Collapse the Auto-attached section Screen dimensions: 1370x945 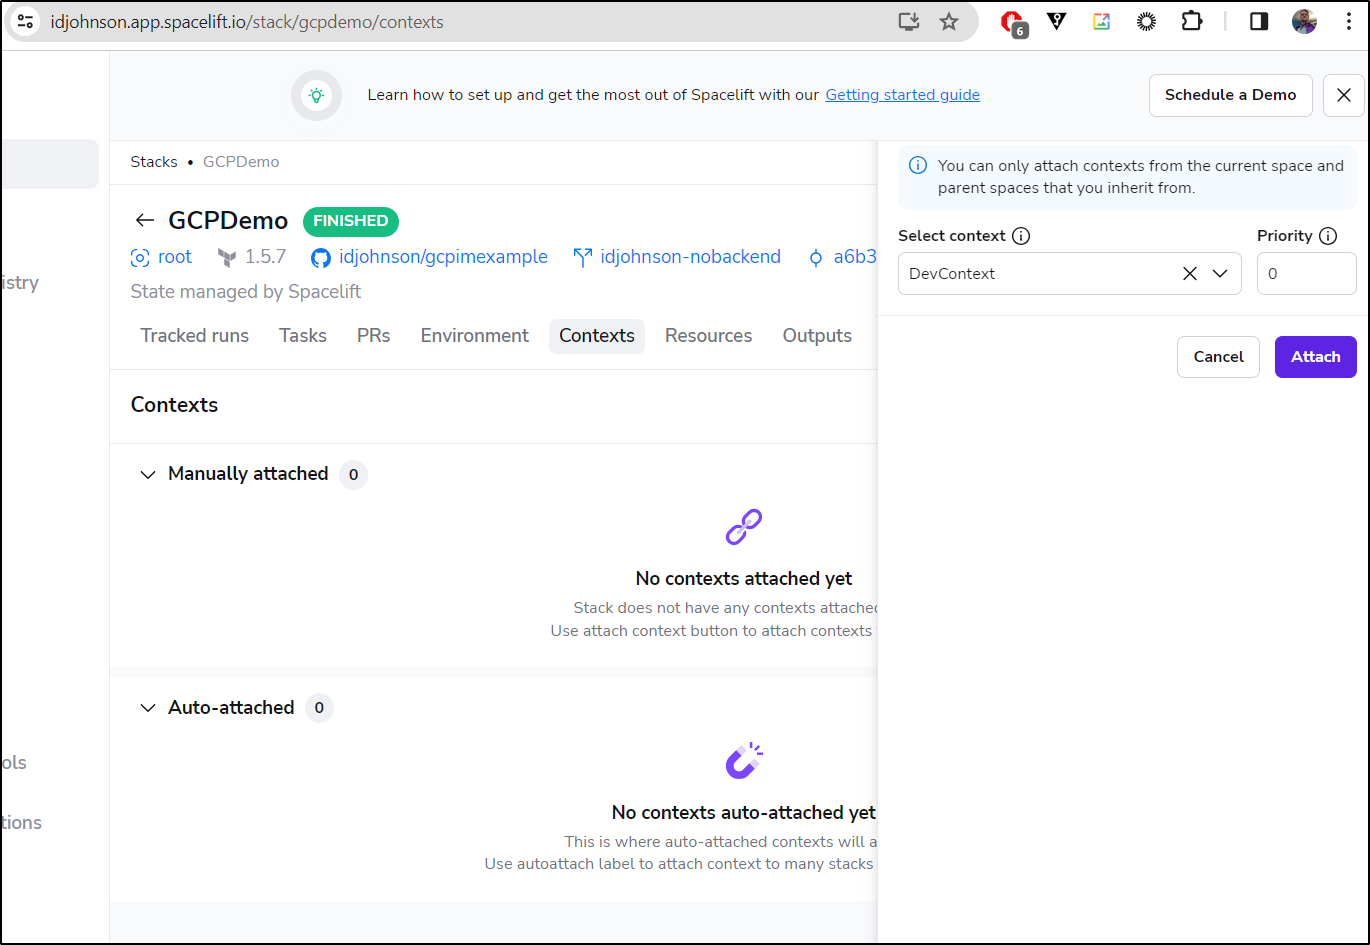point(148,708)
